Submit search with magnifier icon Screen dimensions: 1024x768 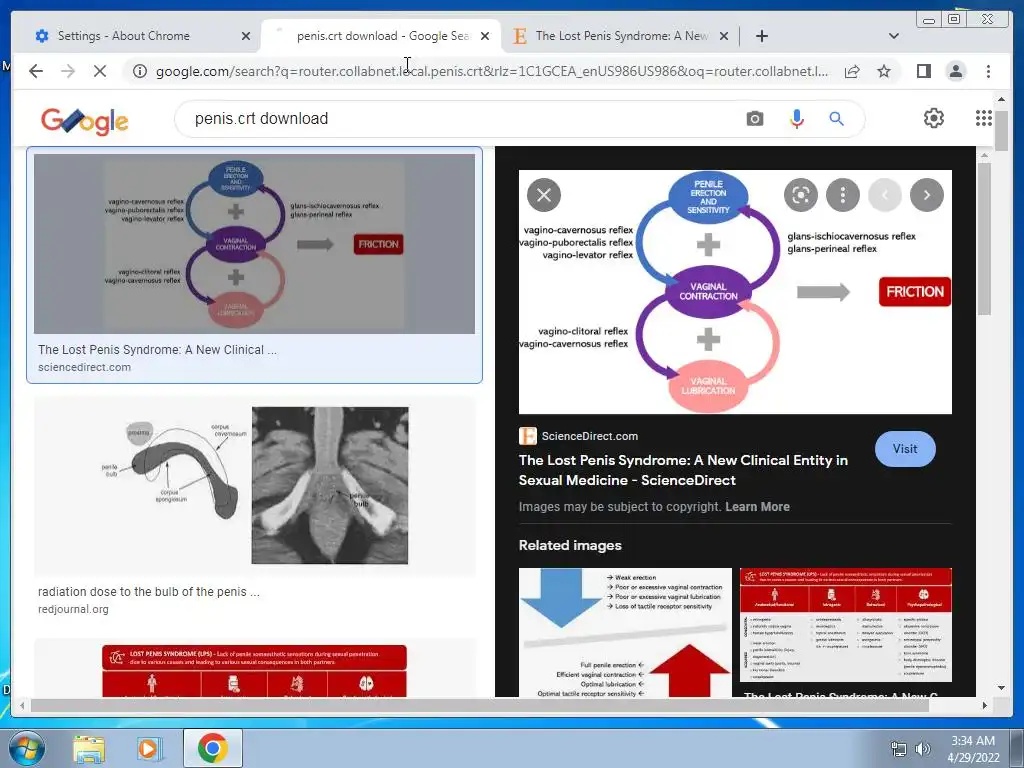click(x=837, y=119)
